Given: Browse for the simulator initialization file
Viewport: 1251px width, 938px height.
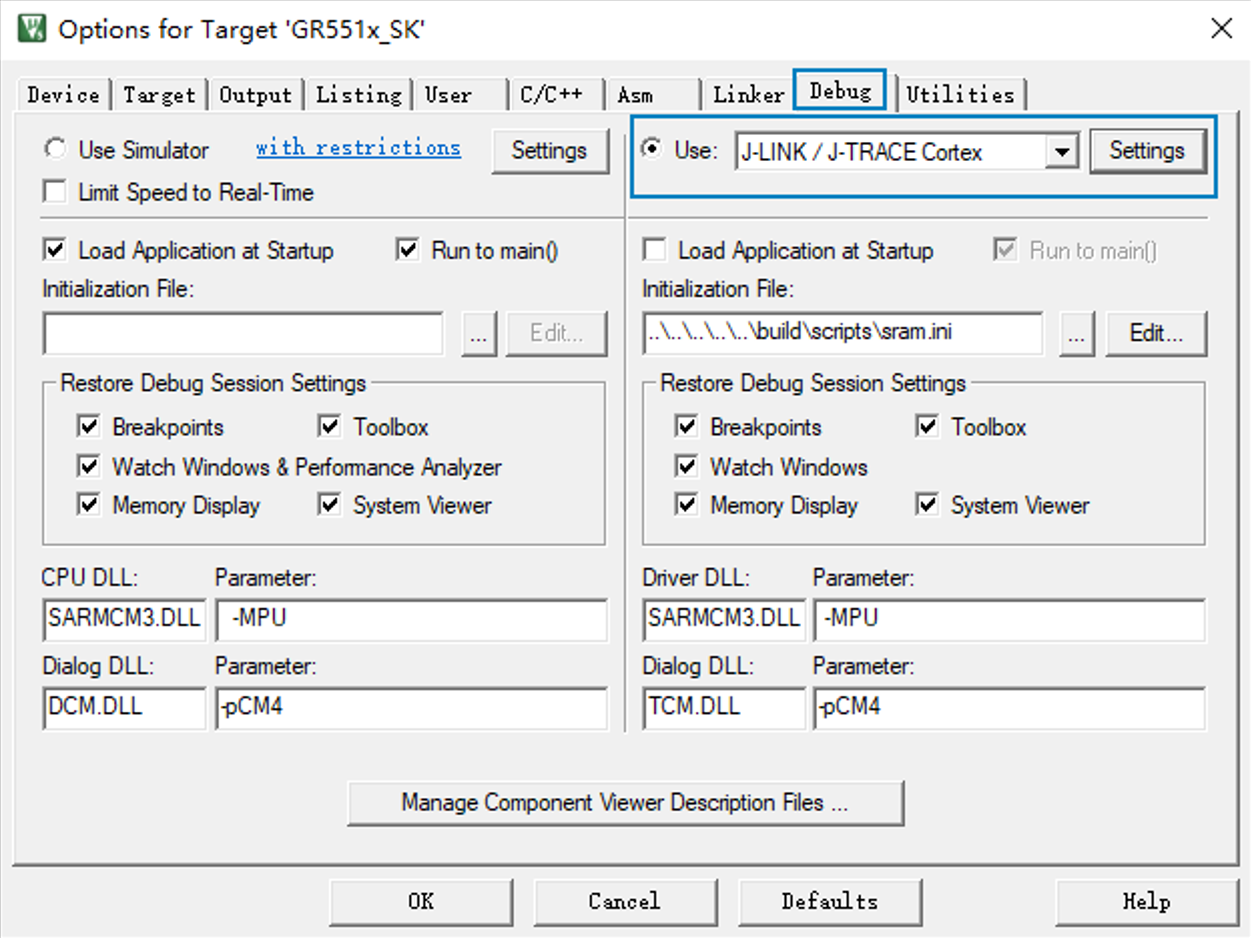Looking at the screenshot, I should point(479,334).
